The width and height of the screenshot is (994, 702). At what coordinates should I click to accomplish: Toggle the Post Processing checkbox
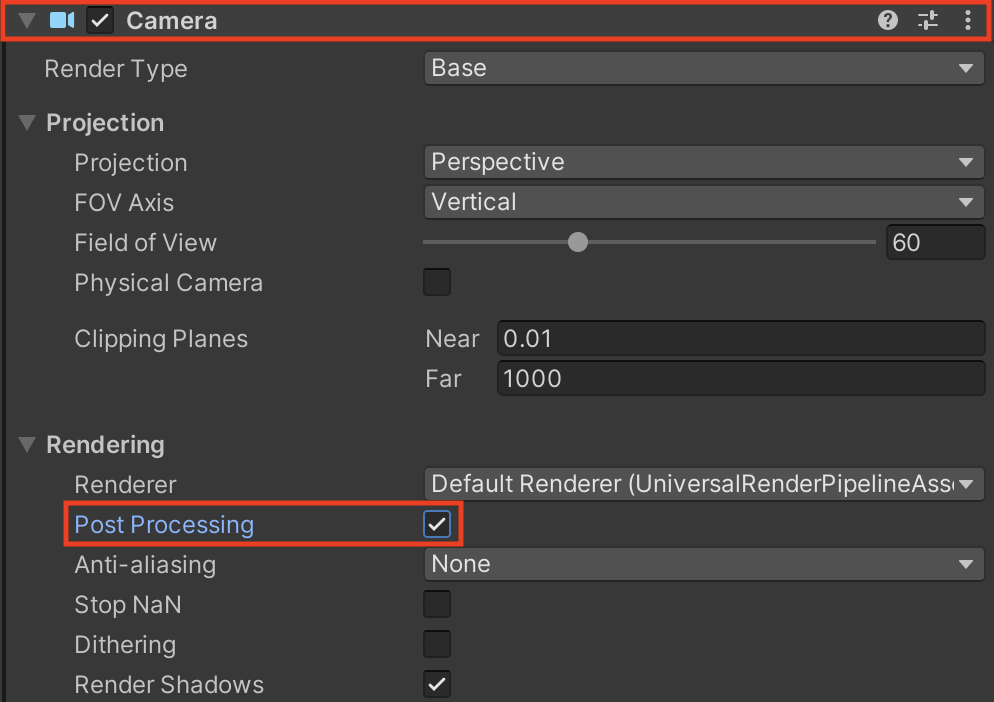[x=437, y=524]
